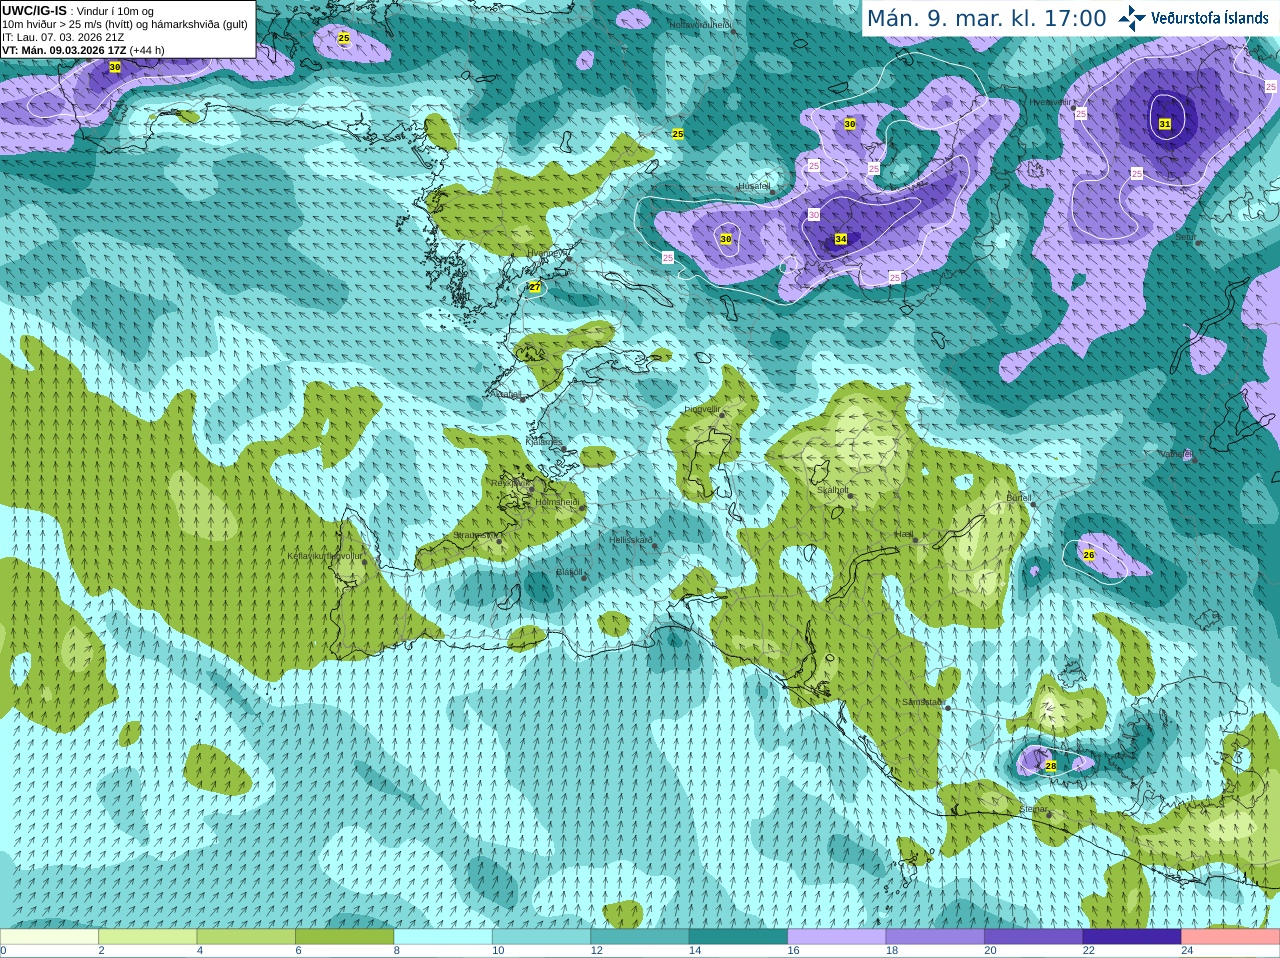Select the IT: Lau. 07.03.2026 21Z line
Image resolution: width=1280 pixels, height=958 pixels.
[x=63, y=37]
